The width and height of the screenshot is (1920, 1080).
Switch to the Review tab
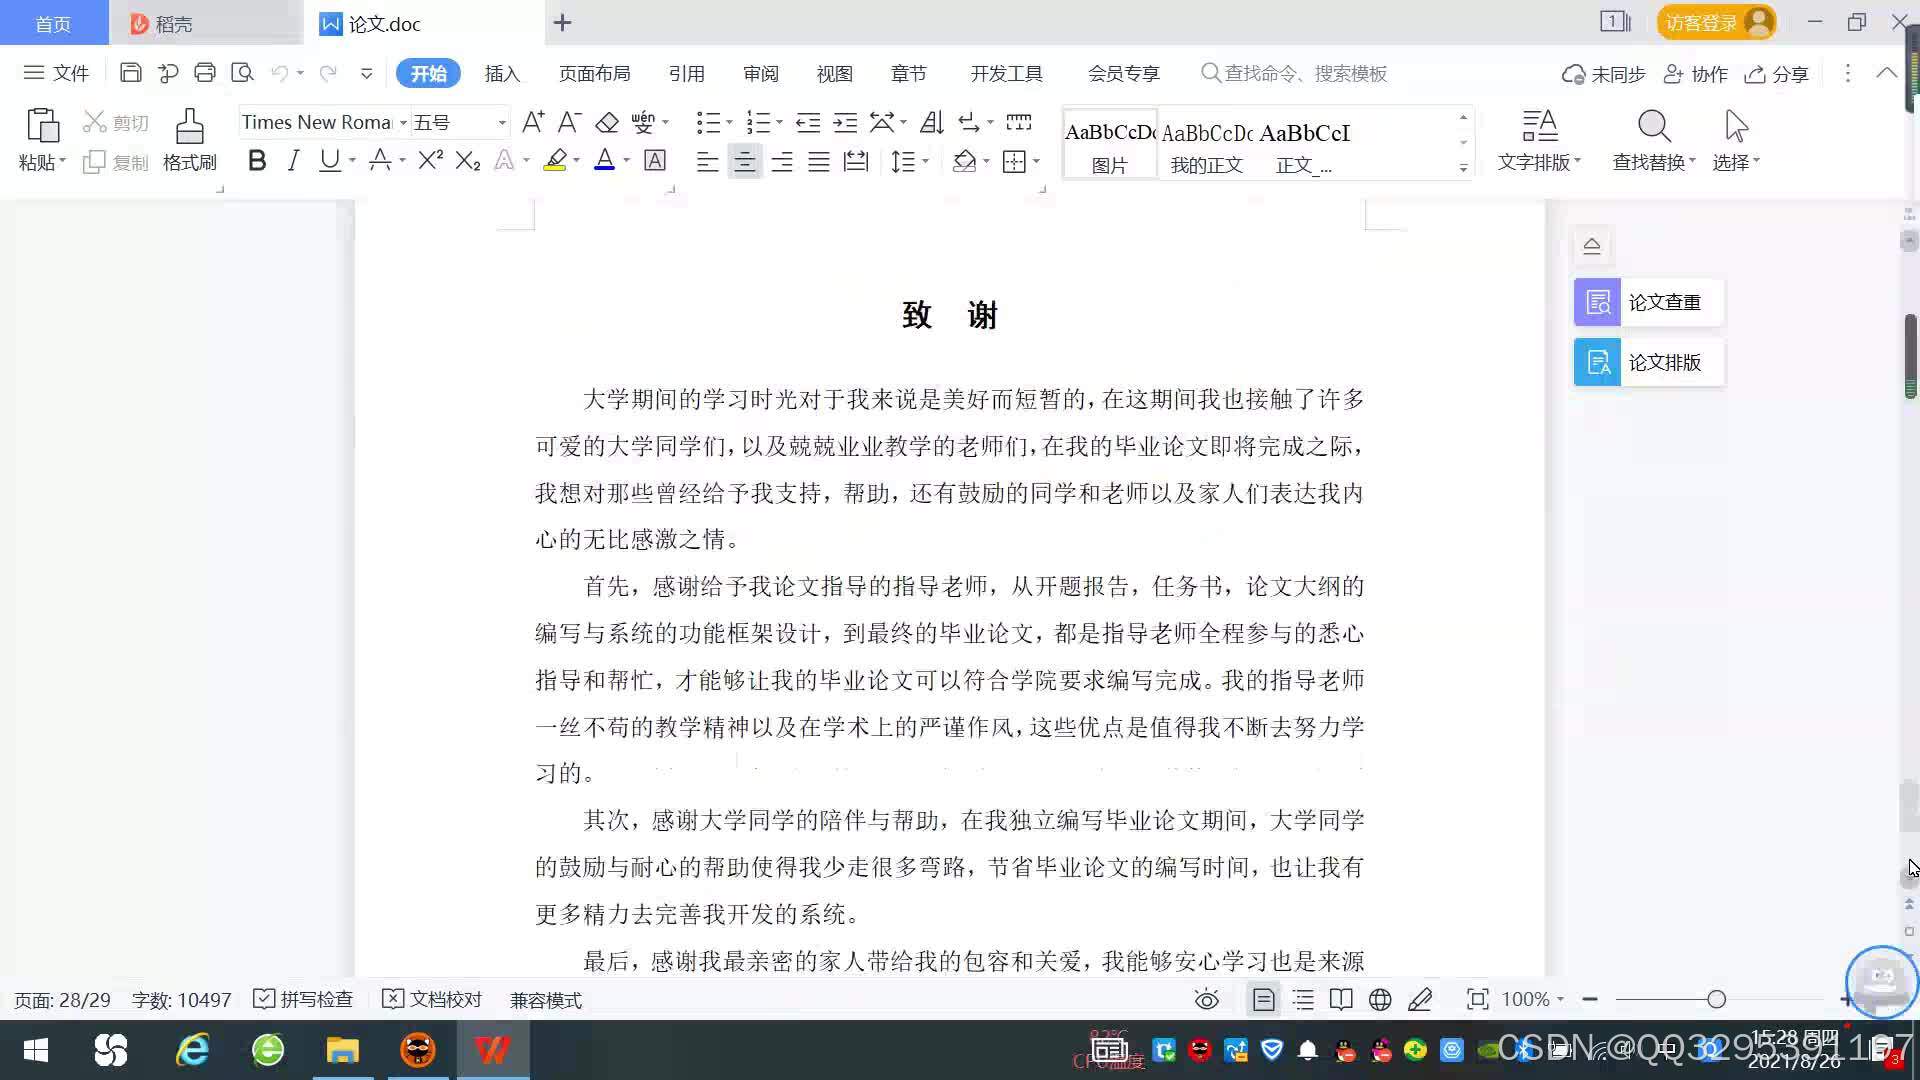(x=760, y=73)
